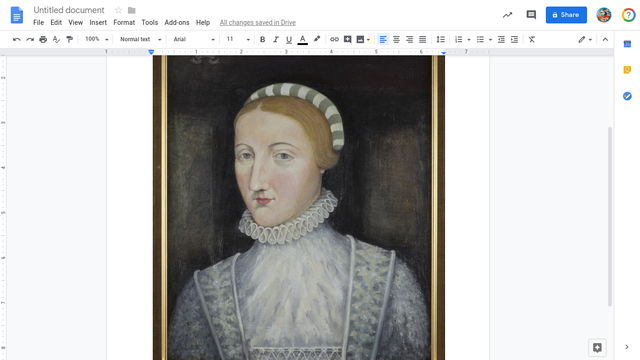Collapse the side panel arrow
640x360 pixels.
point(627,347)
